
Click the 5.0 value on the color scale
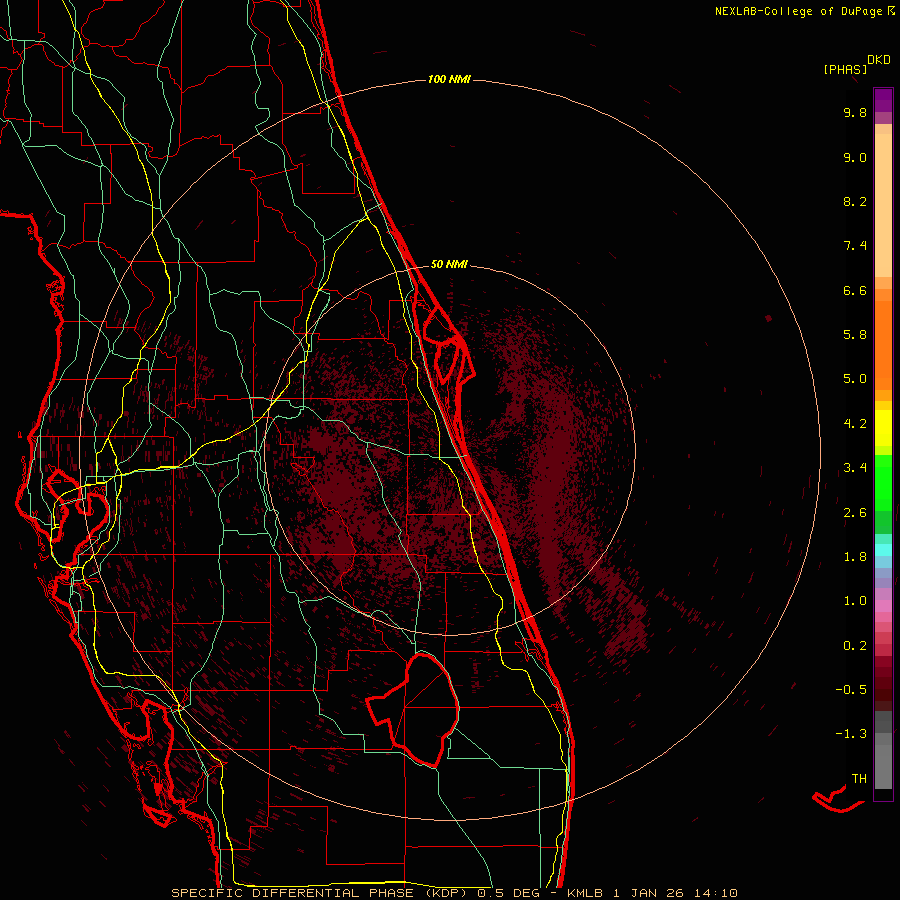855,379
